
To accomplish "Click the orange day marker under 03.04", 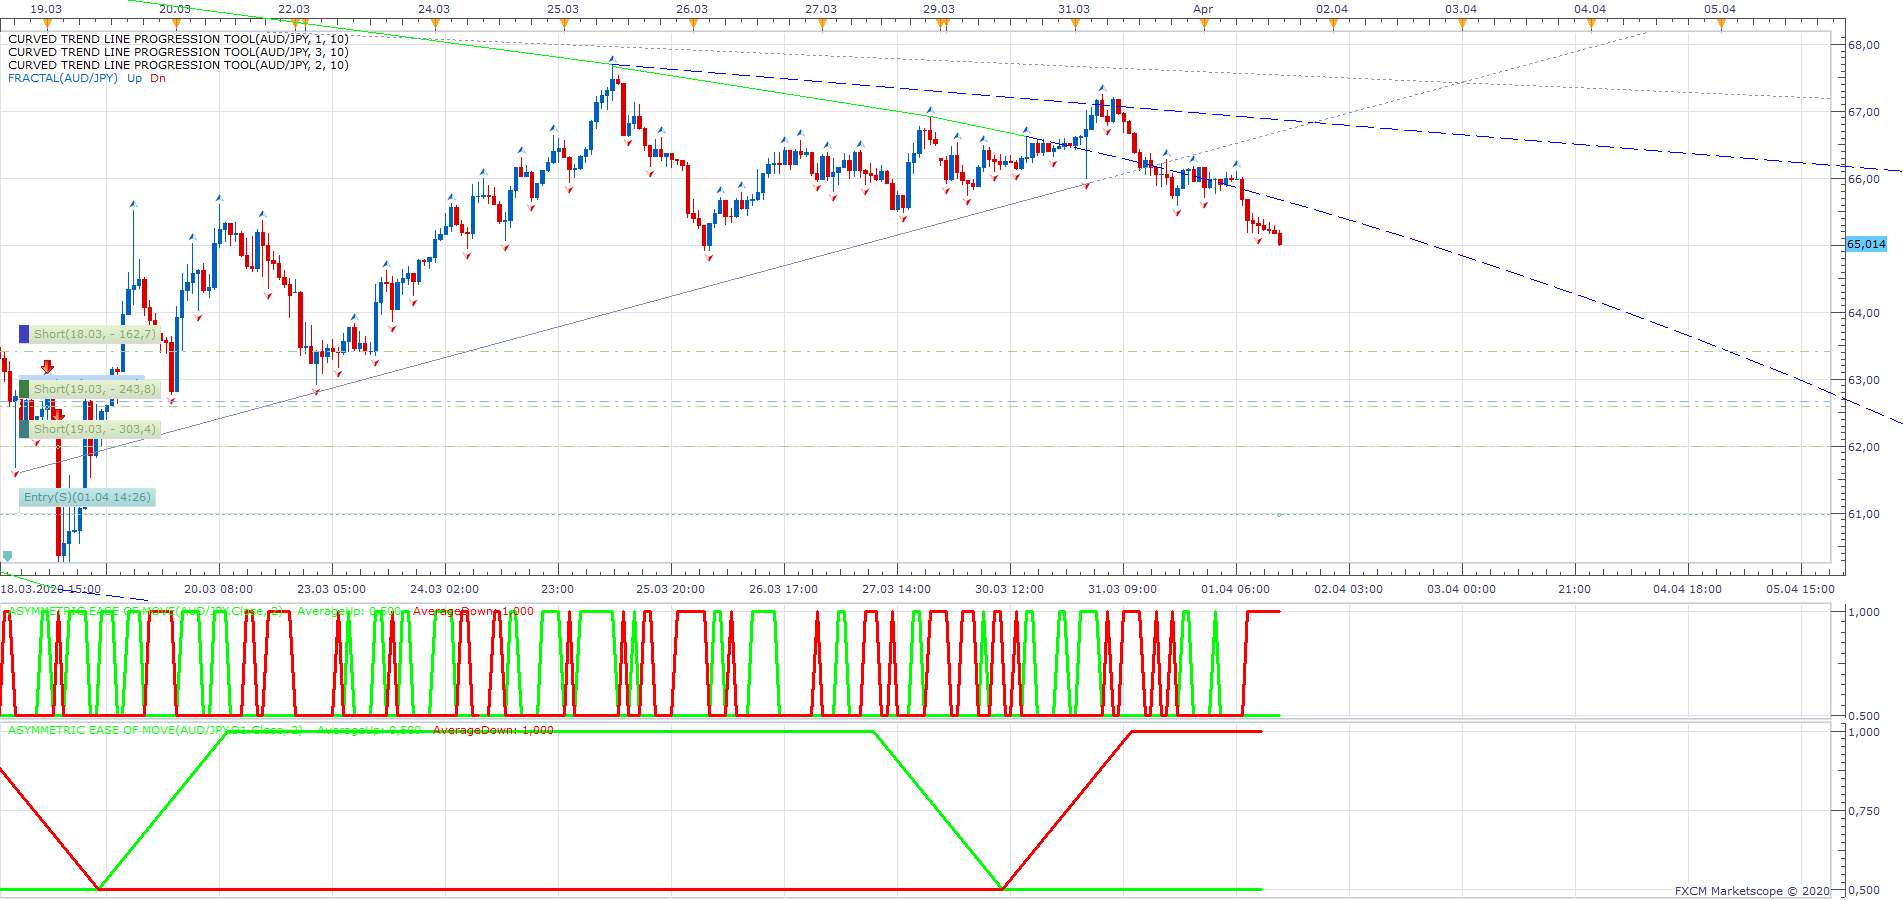I will pos(1462,24).
